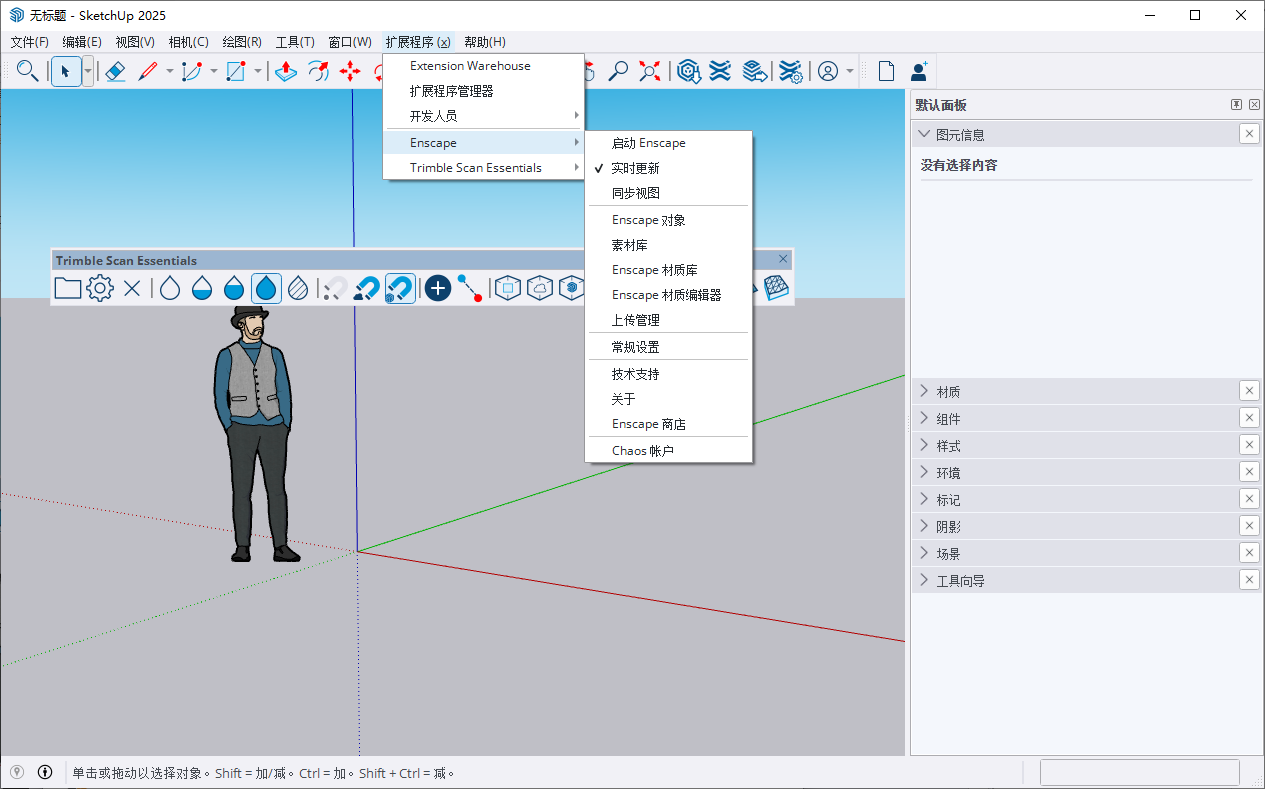Open a scan file in Trimble Scan Essentials
Viewport: 1265px width, 789px height.
tap(67, 288)
